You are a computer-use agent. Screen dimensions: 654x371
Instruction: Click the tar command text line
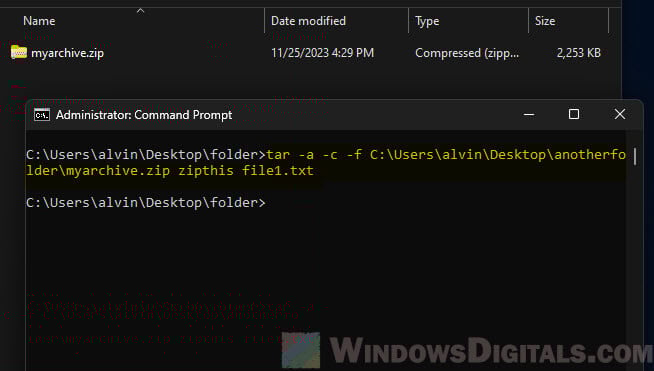pyautogui.click(x=326, y=163)
